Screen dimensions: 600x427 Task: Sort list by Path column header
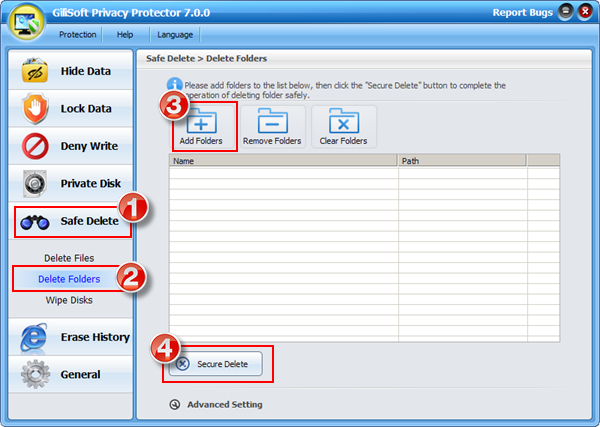click(462, 161)
